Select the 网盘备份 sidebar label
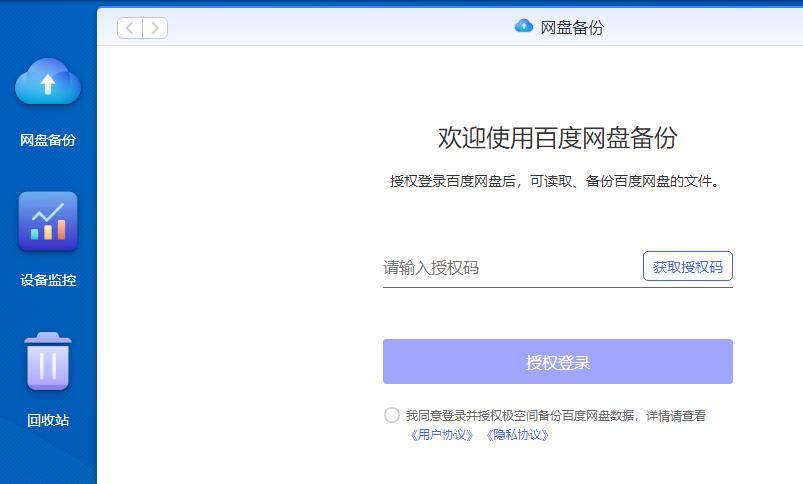Screen dimensions: 803x484 [48, 140]
